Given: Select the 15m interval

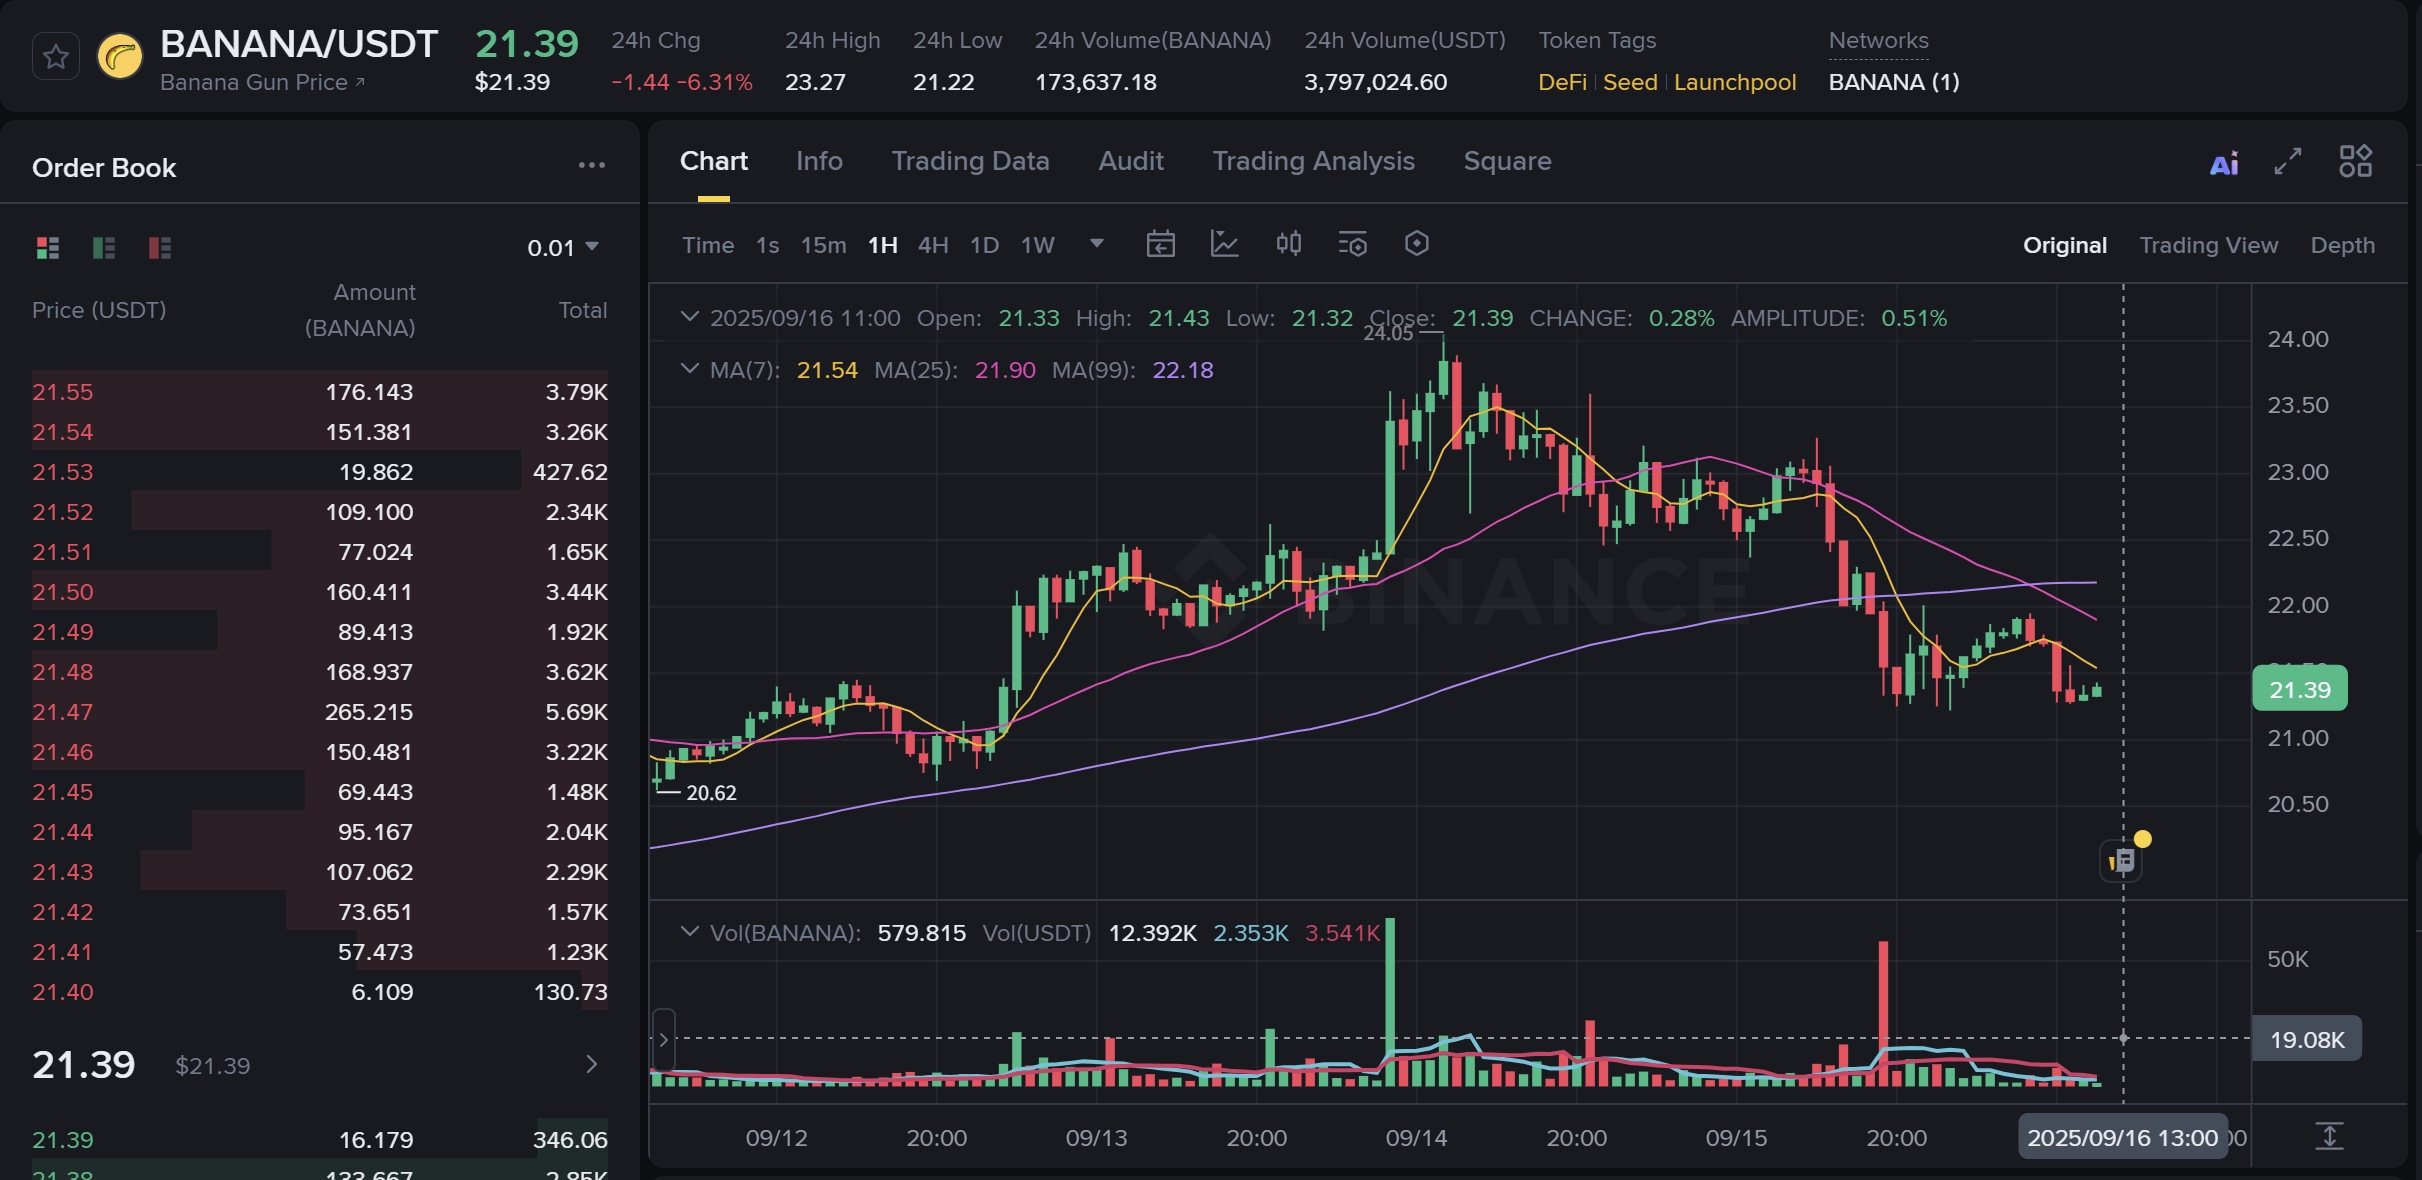Looking at the screenshot, I should pos(823,245).
